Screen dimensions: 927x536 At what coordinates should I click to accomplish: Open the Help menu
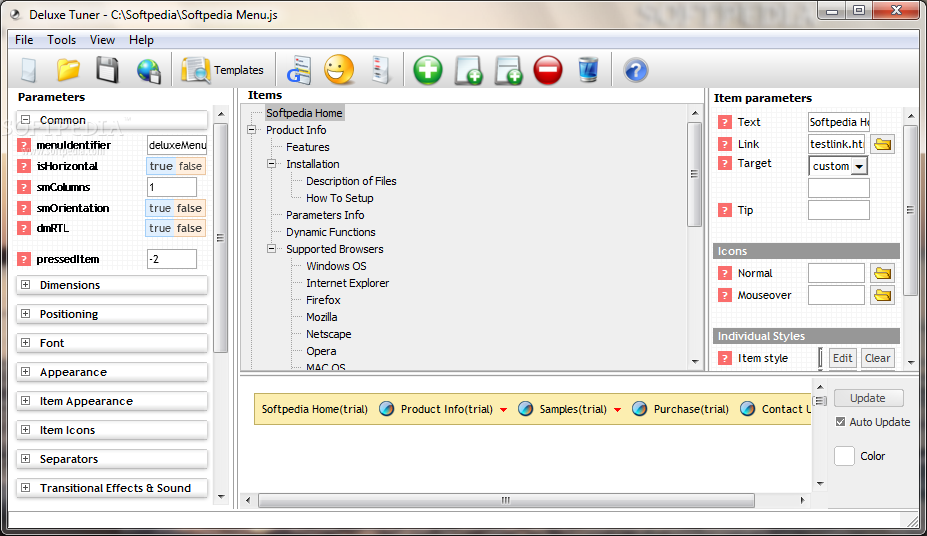tap(141, 40)
